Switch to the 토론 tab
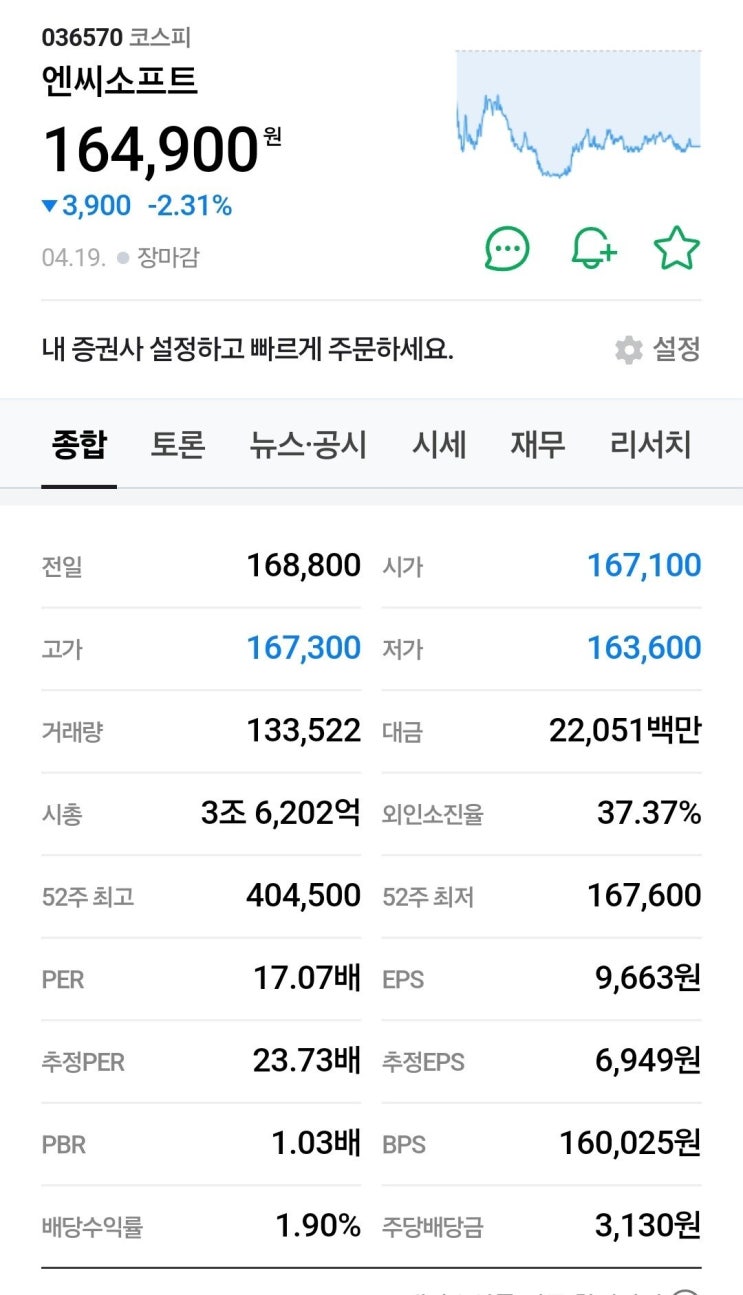 tap(178, 445)
